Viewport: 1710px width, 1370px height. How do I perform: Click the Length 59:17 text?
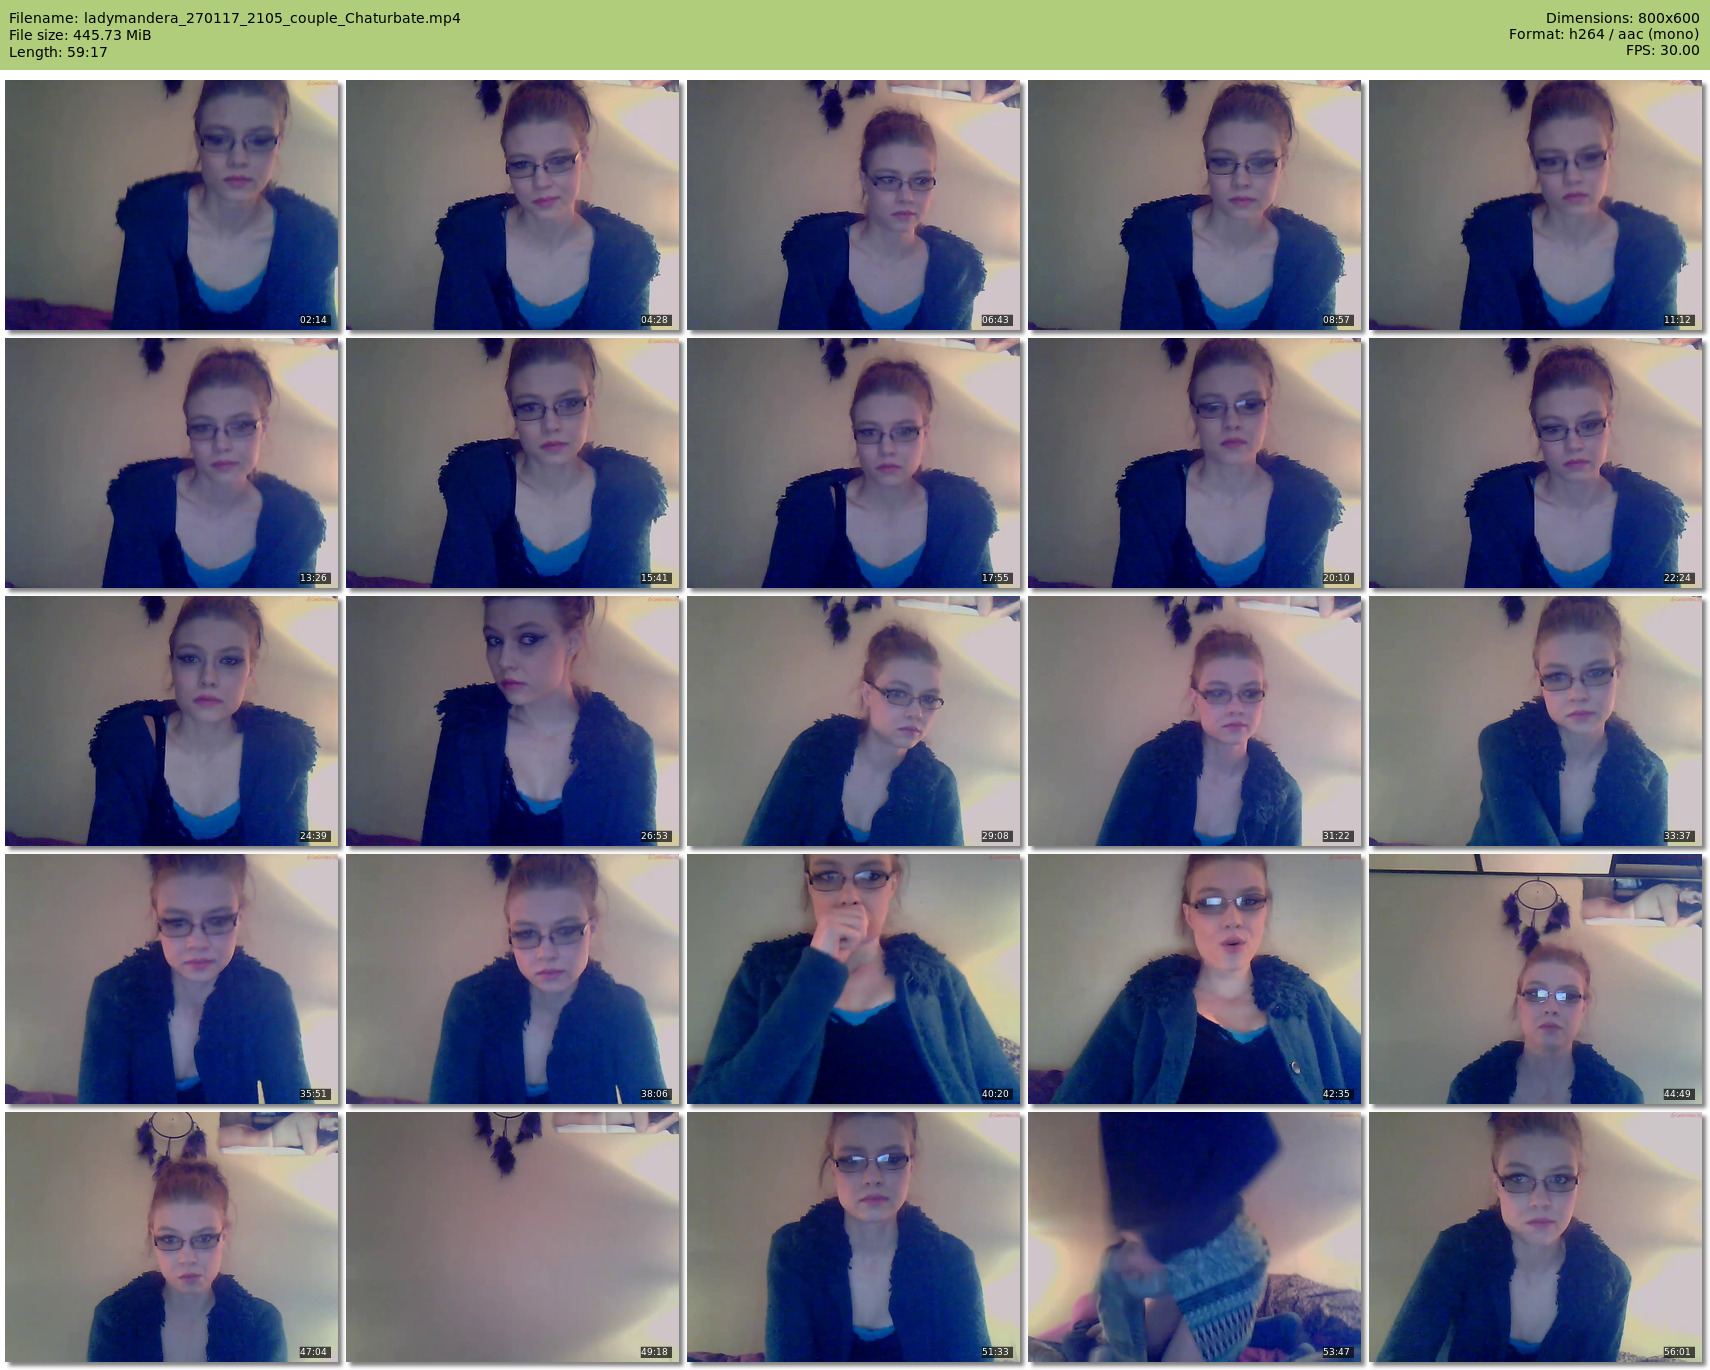point(58,52)
